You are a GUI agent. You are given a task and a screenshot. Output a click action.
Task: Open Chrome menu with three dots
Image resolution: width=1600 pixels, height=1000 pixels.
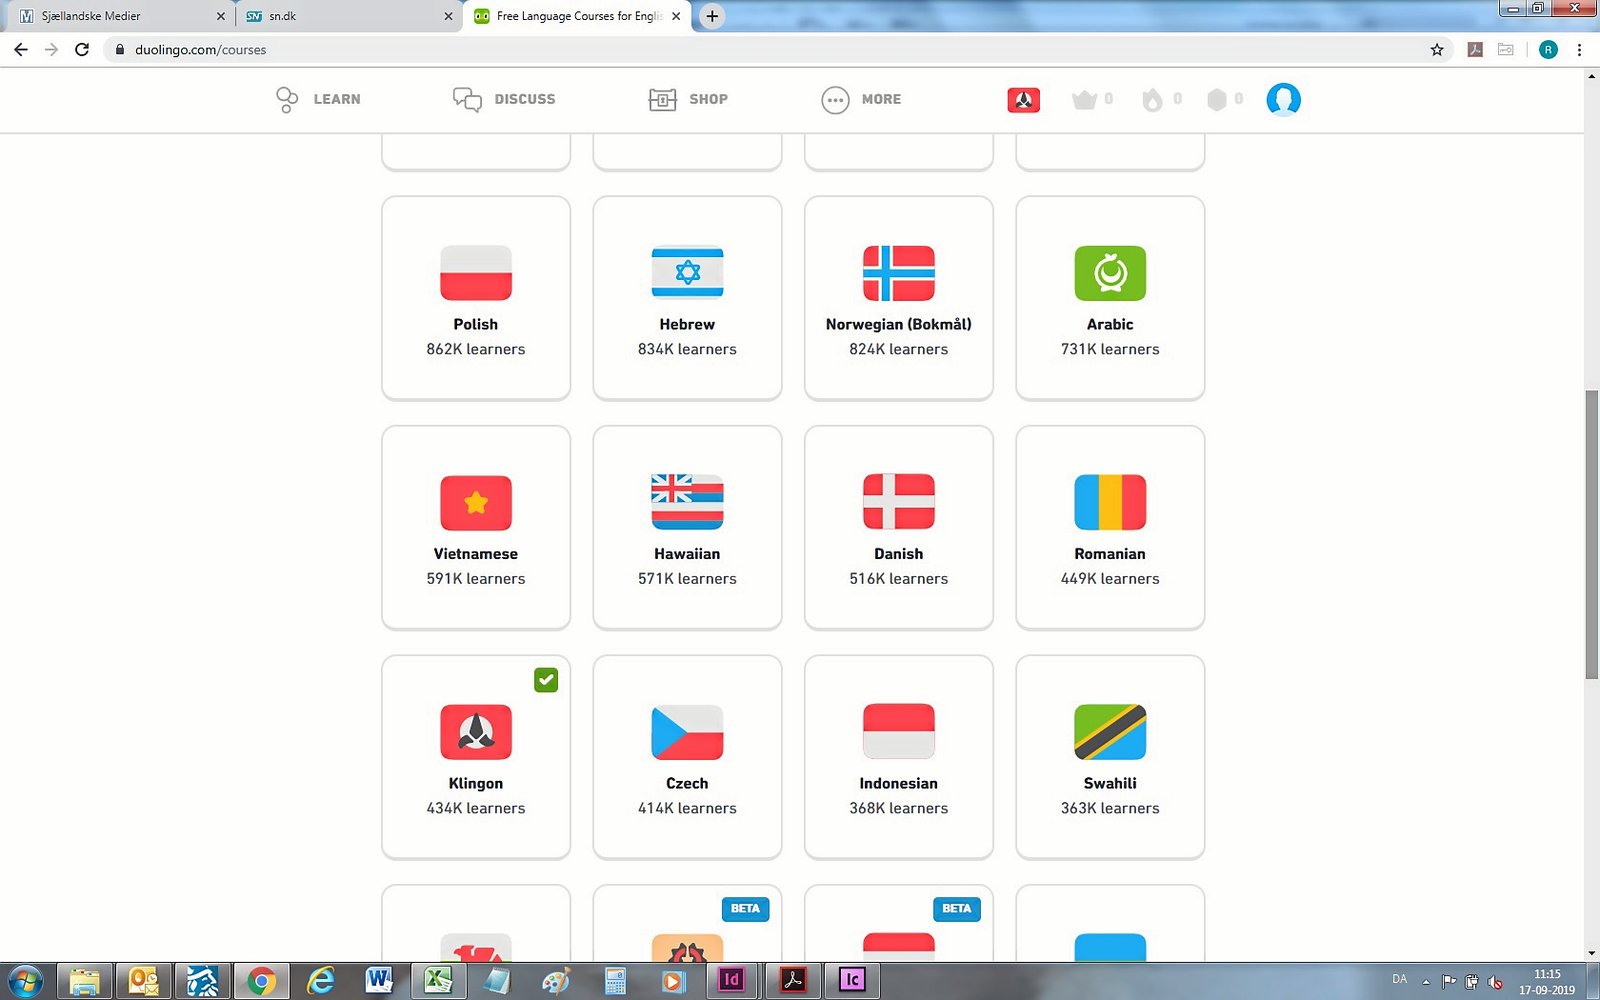click(1579, 50)
